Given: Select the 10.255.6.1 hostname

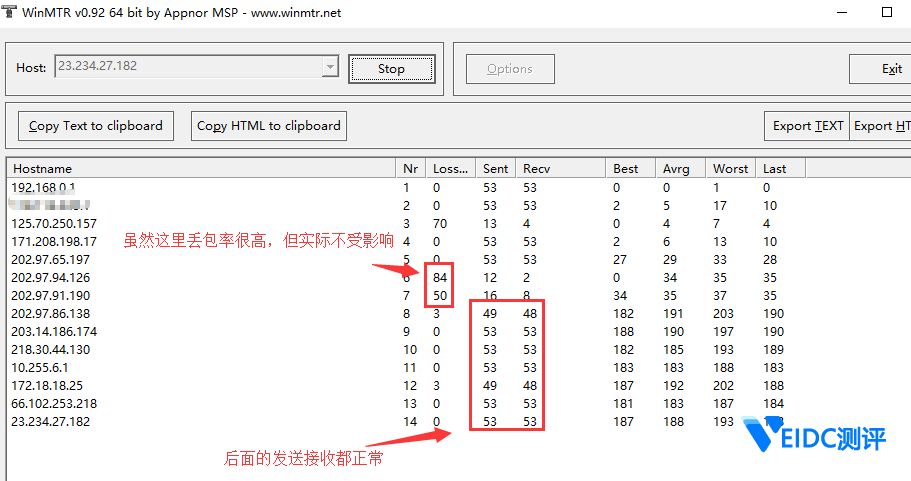Looking at the screenshot, I should 40,368.
